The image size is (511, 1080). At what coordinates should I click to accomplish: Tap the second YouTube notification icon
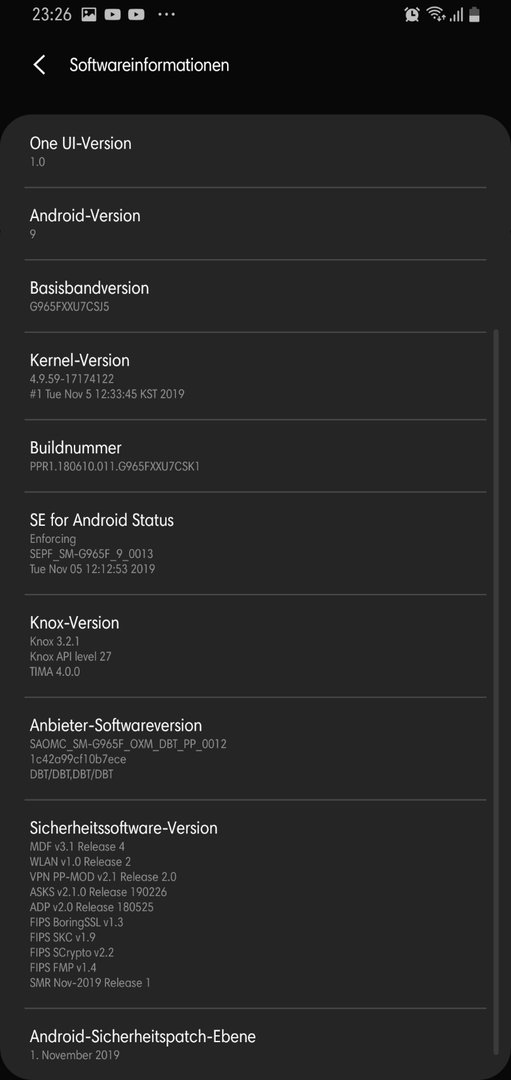click(136, 14)
